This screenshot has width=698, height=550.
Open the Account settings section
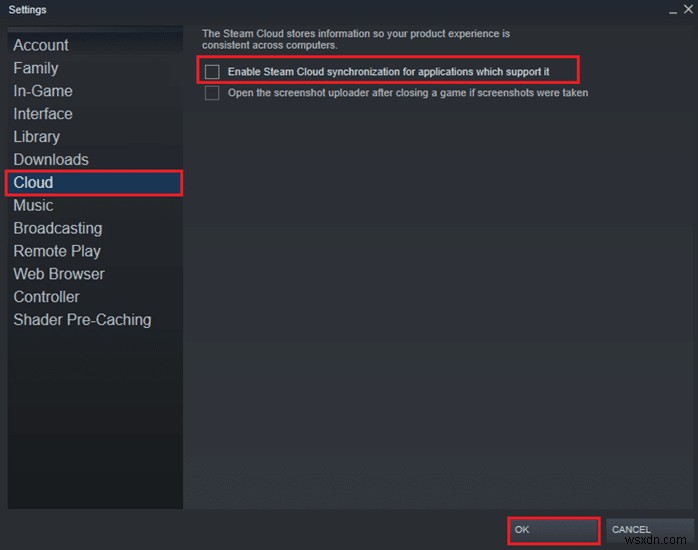click(41, 45)
